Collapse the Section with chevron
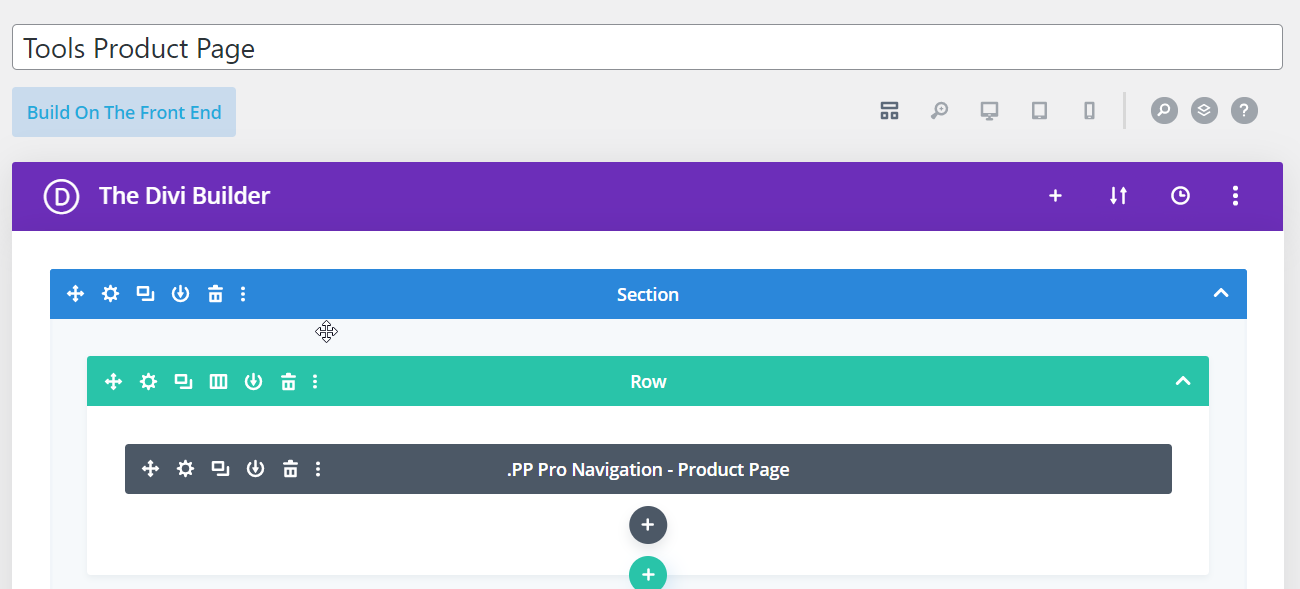1300x589 pixels. [1220, 294]
